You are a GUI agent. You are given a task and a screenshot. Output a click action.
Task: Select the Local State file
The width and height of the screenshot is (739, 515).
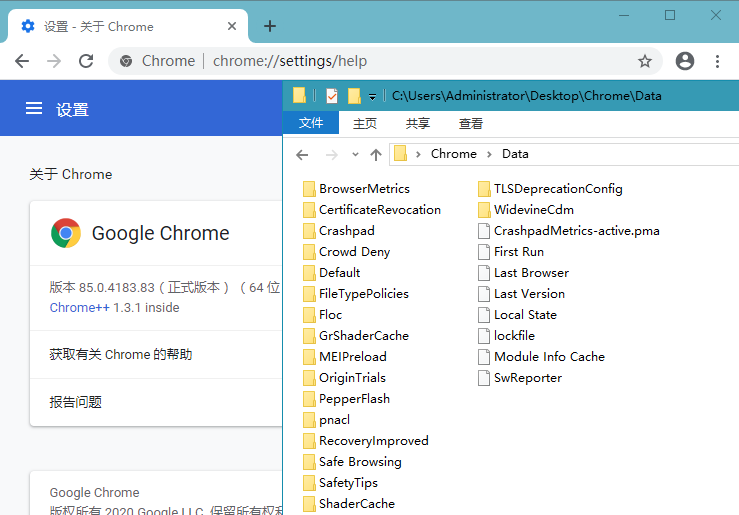517,315
